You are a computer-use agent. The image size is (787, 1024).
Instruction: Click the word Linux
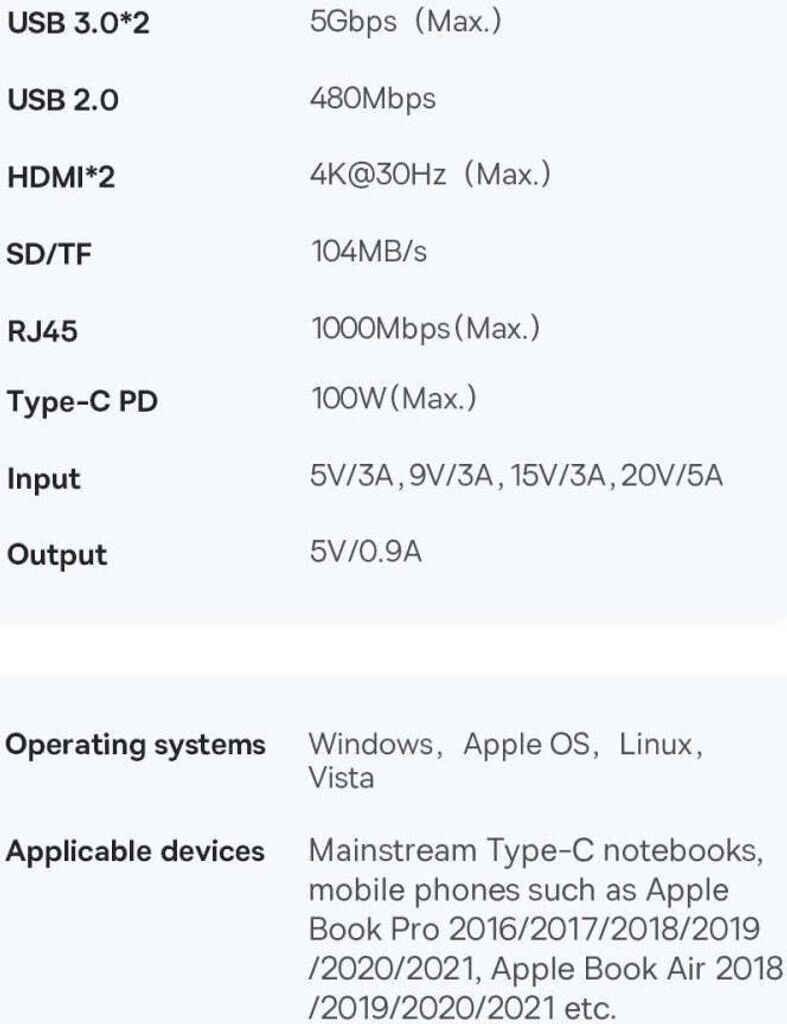[656, 745]
